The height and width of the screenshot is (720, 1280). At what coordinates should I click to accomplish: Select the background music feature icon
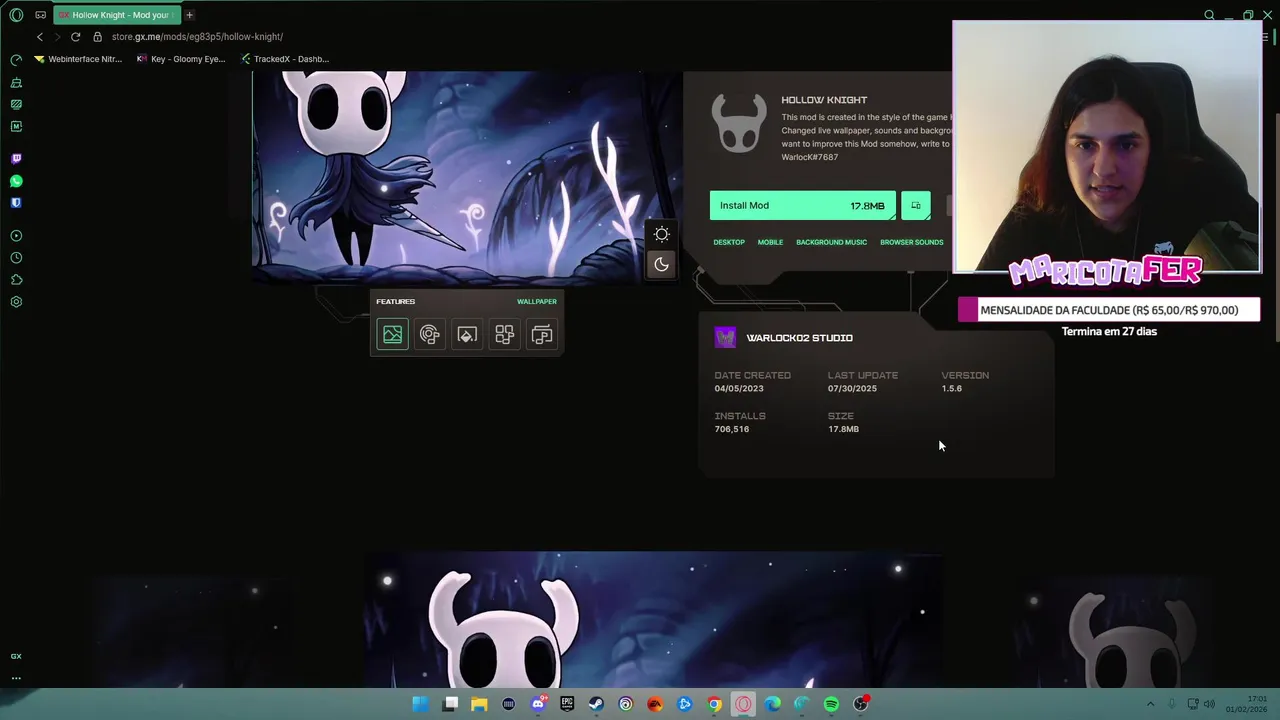pos(542,335)
